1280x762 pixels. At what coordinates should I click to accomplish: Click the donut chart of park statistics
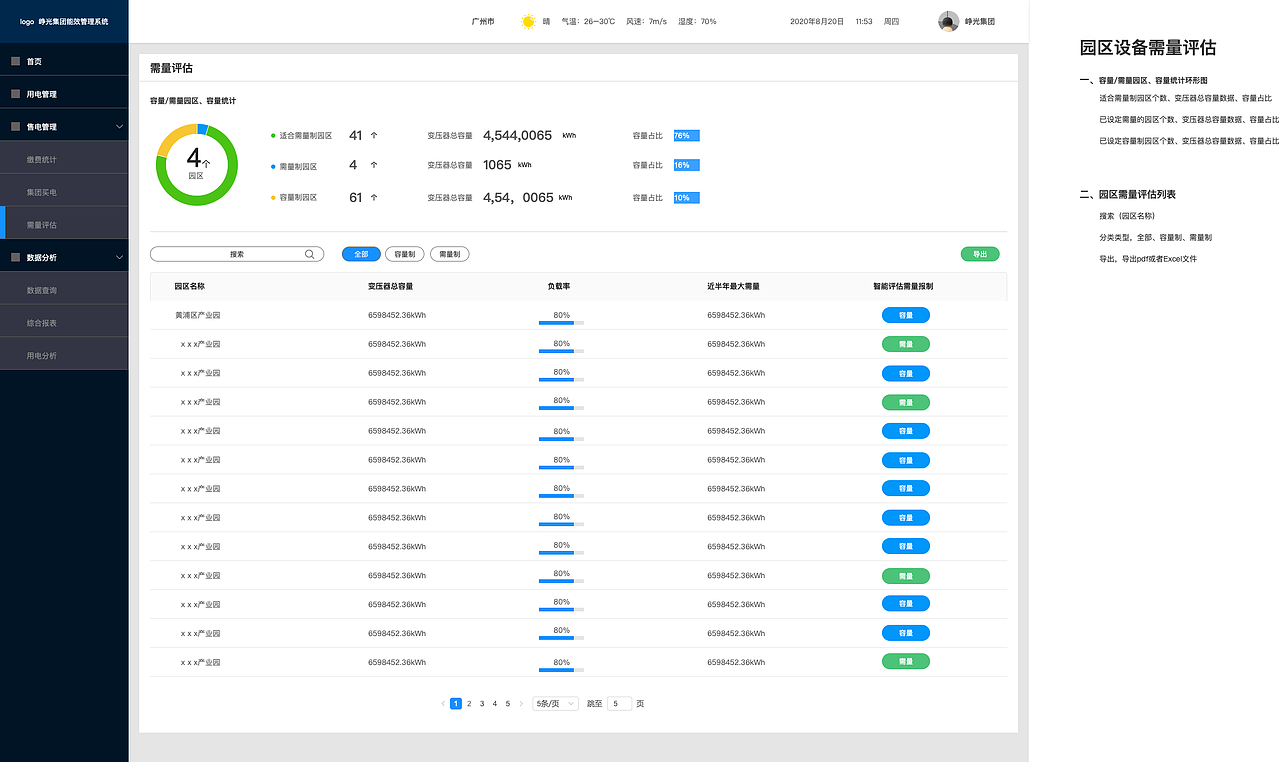(x=197, y=165)
